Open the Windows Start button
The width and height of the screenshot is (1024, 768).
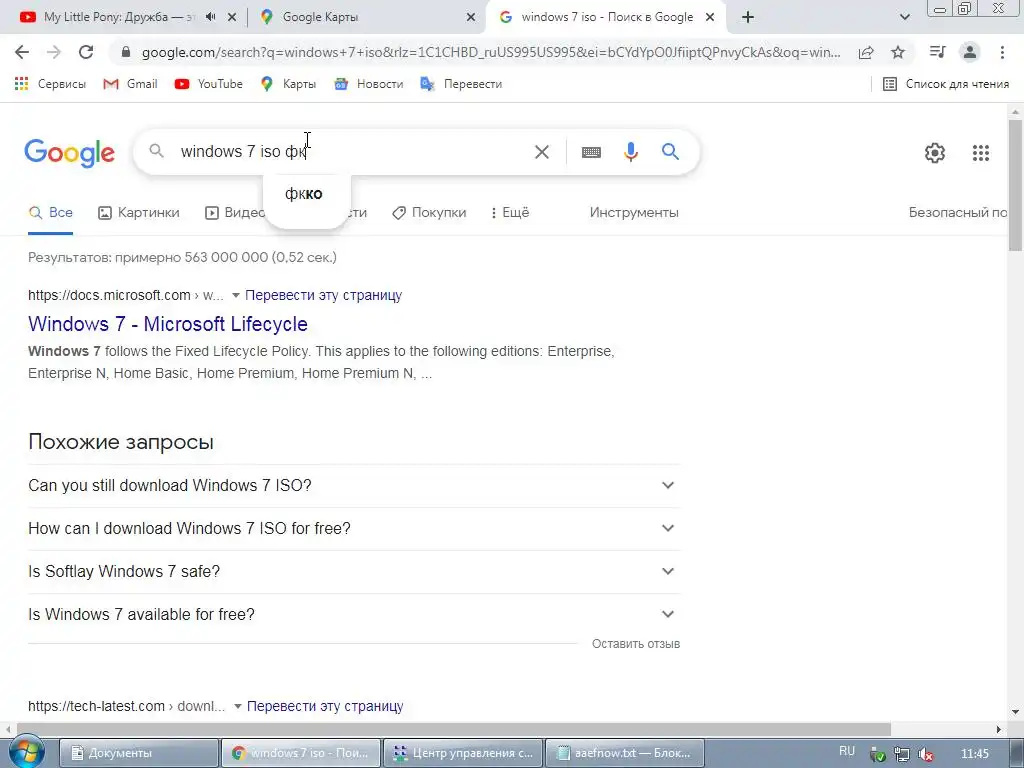pyautogui.click(x=26, y=752)
